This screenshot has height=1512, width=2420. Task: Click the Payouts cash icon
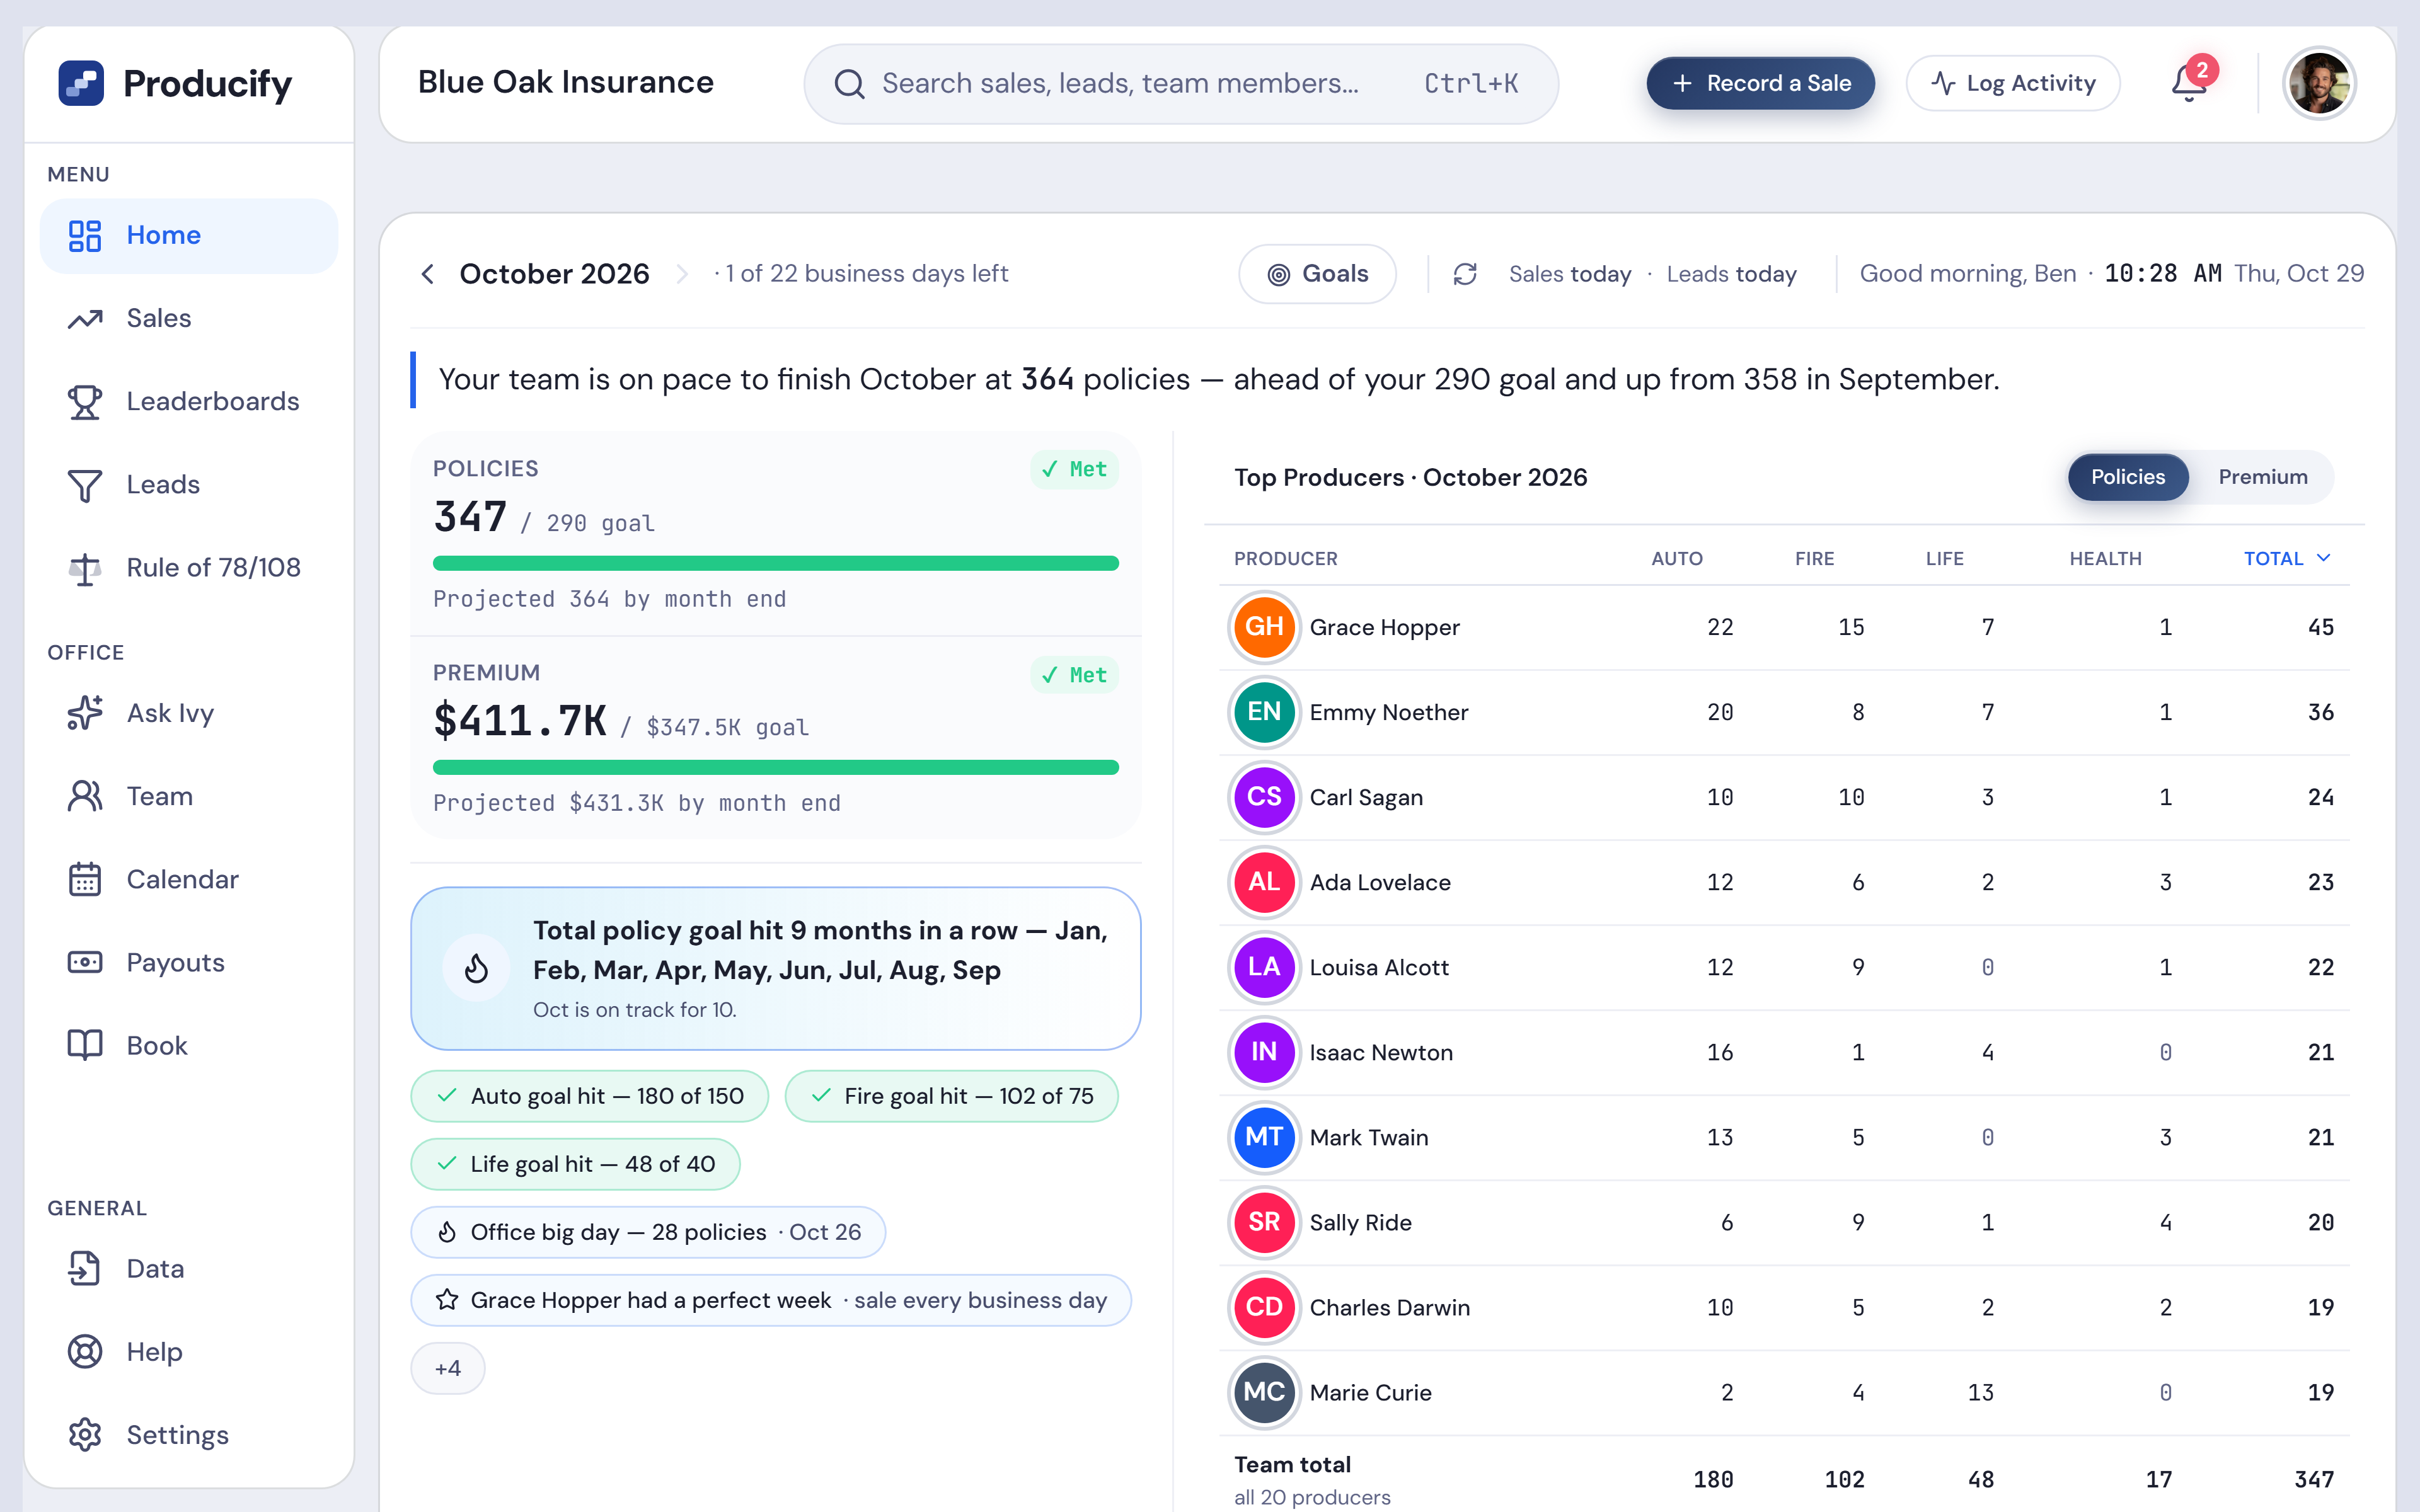coord(85,962)
